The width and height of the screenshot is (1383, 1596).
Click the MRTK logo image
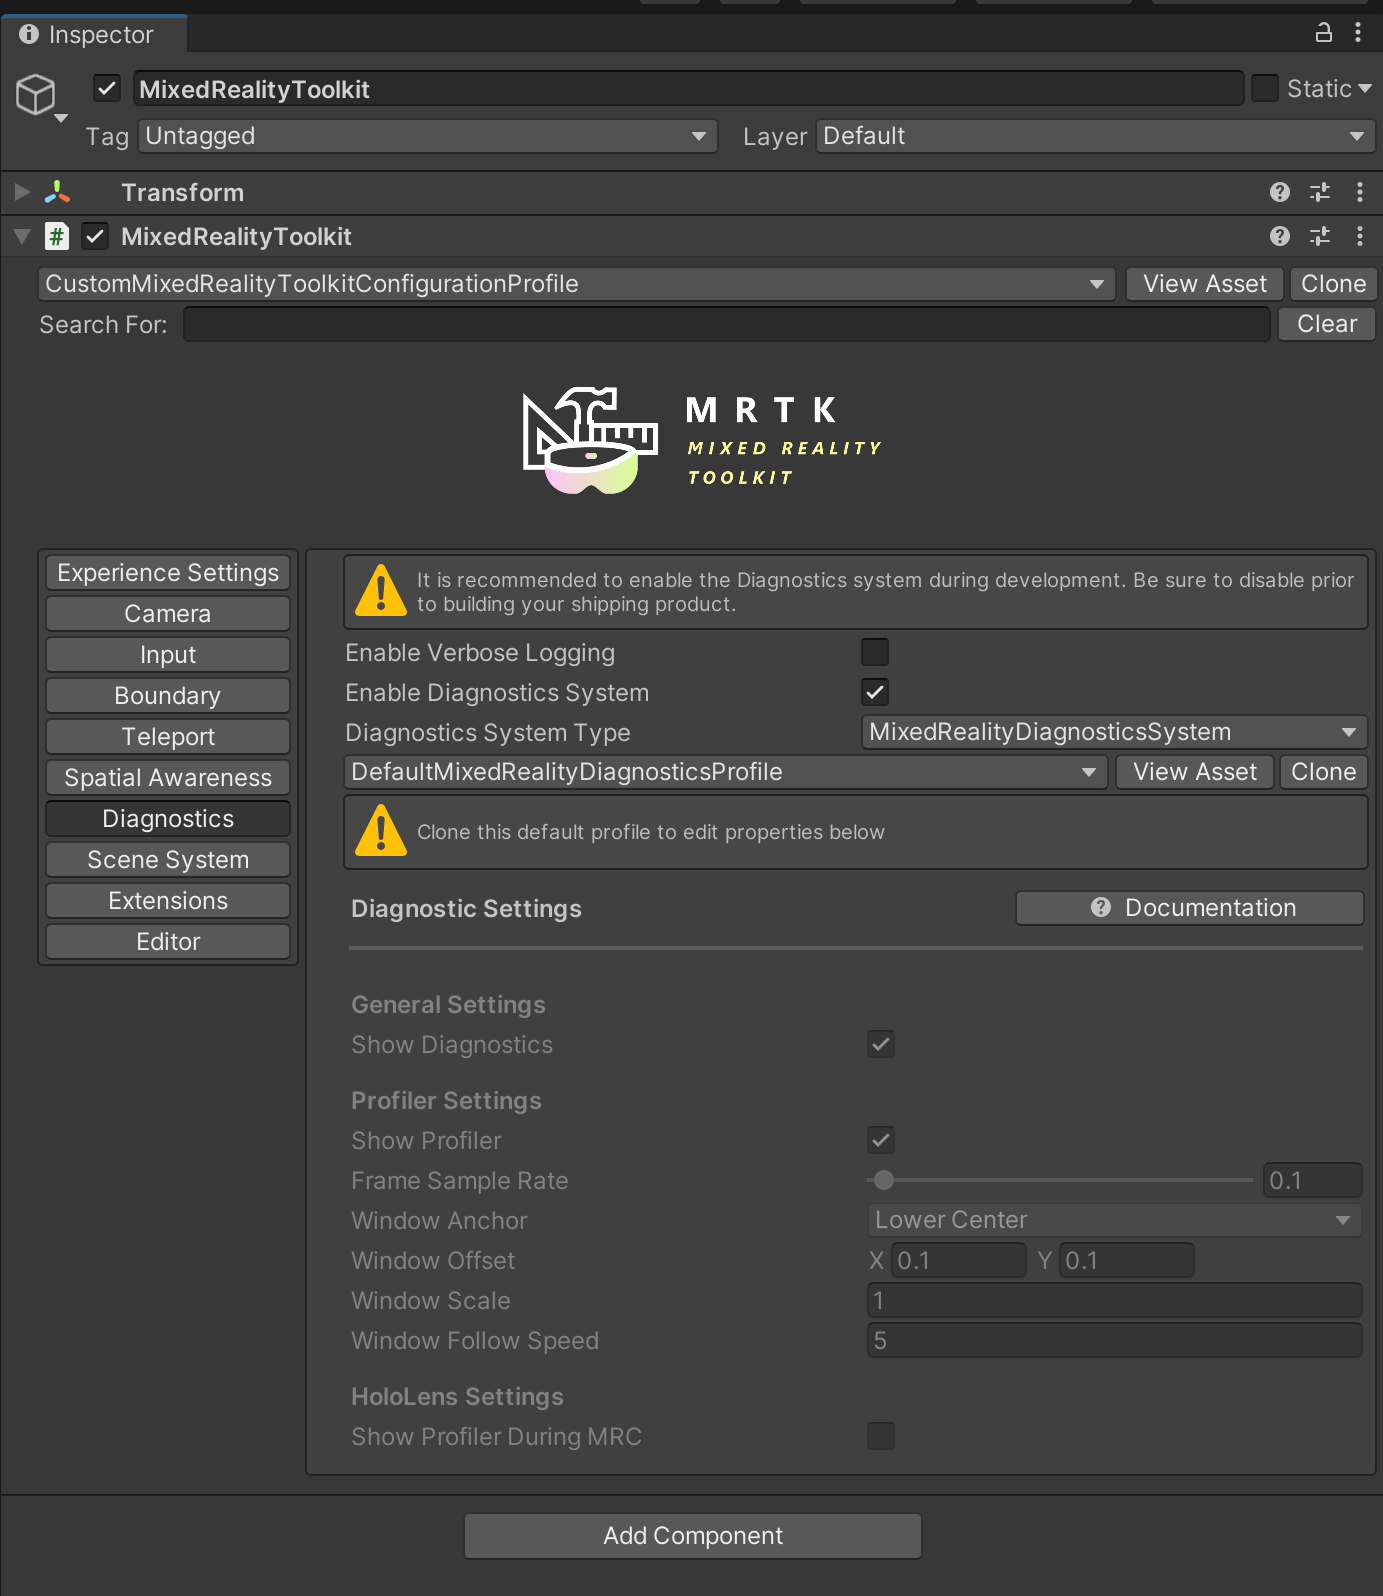point(700,440)
